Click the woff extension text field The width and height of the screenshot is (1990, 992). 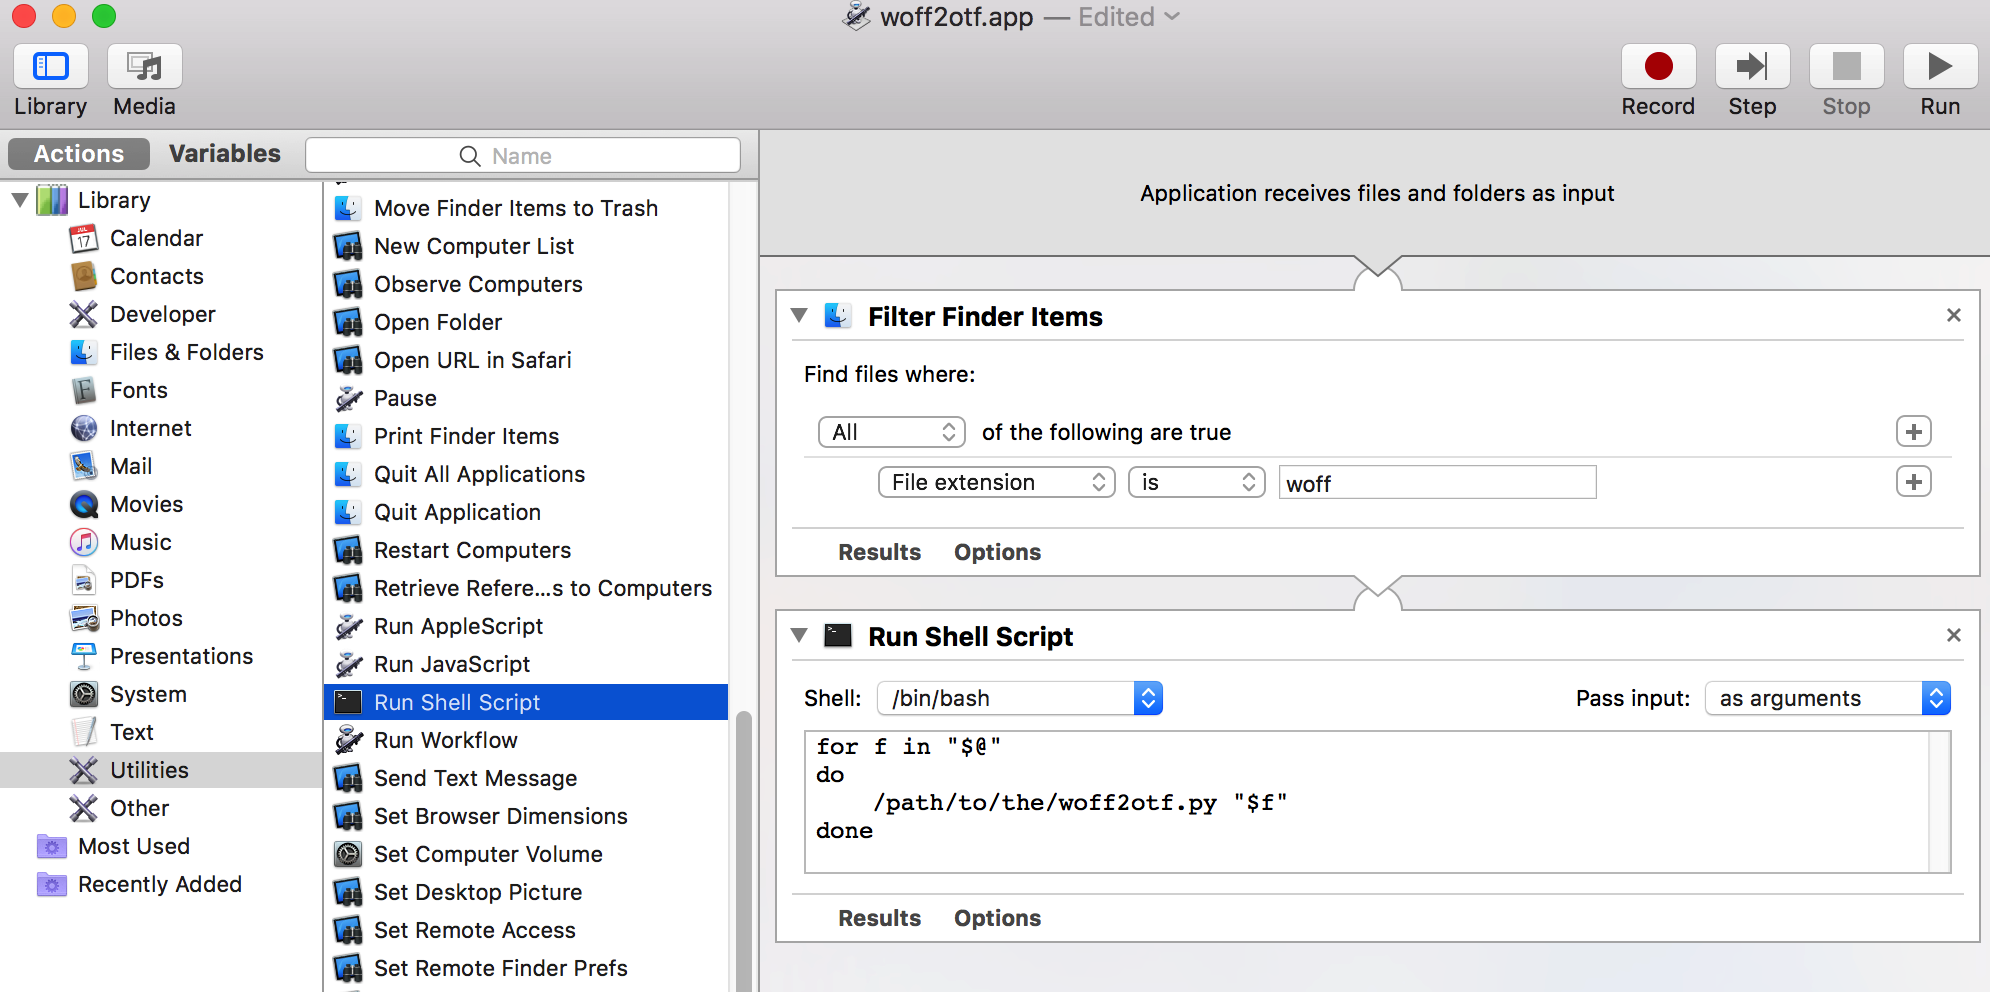click(1438, 483)
